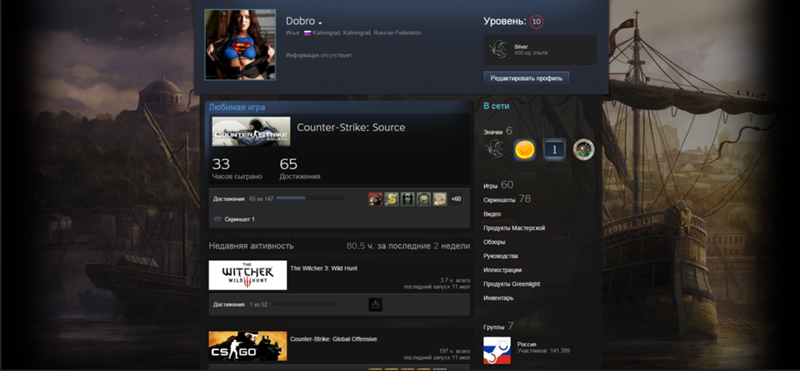Open the Скриншоты 78 link
Viewport: 800px width, 371px height.
tap(507, 199)
